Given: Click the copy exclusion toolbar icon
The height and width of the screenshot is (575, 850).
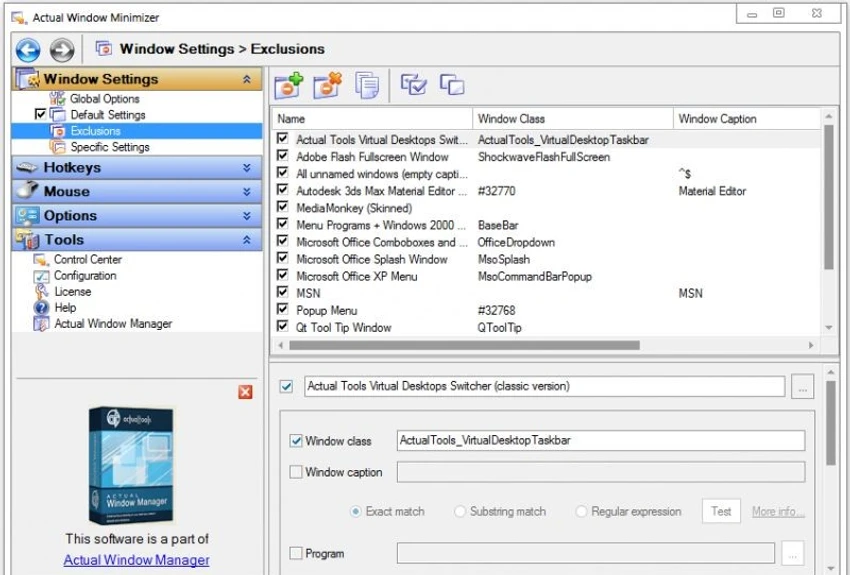Looking at the screenshot, I should [x=367, y=85].
